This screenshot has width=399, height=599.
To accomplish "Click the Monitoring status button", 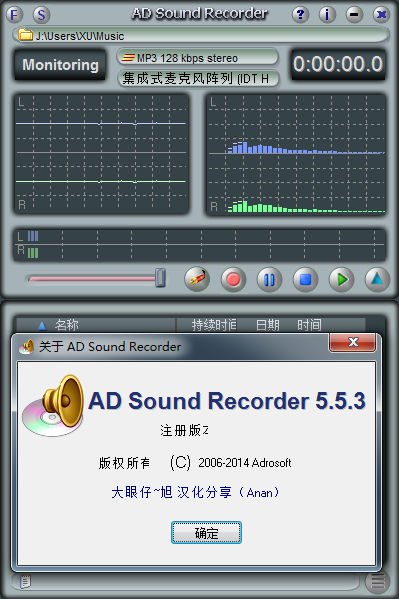I will (x=60, y=65).
